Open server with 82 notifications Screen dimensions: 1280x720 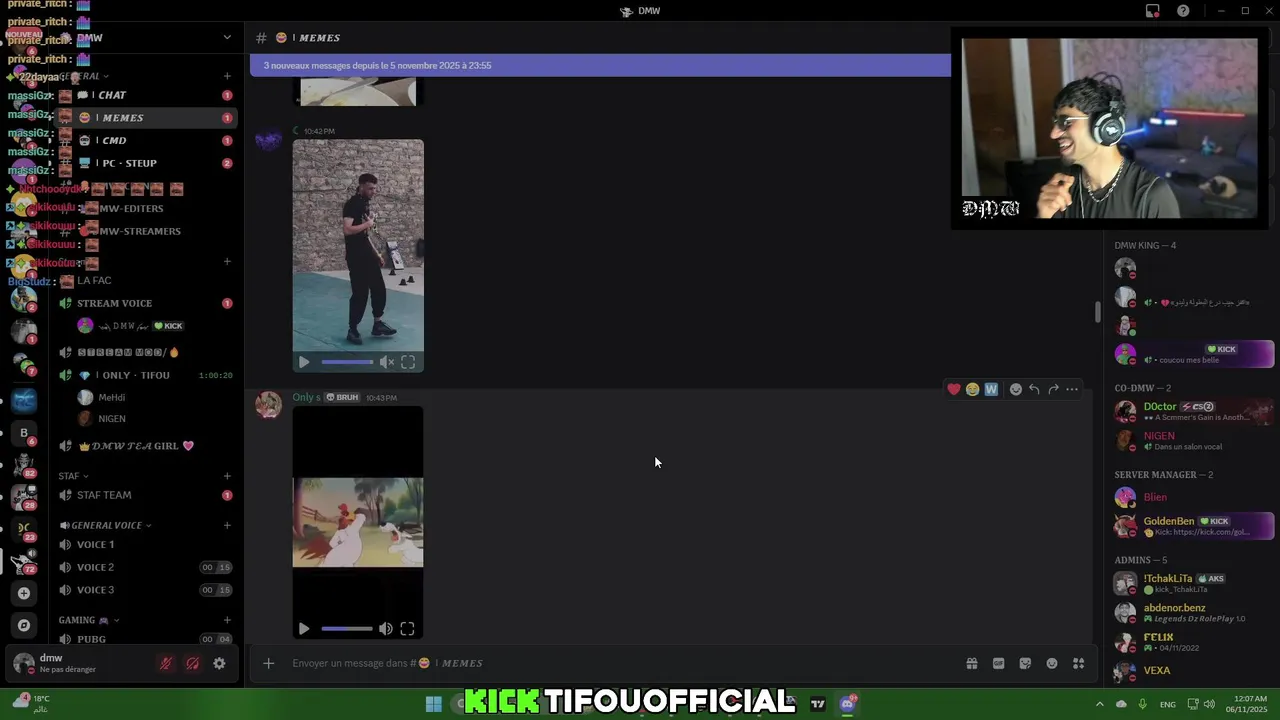[24, 465]
